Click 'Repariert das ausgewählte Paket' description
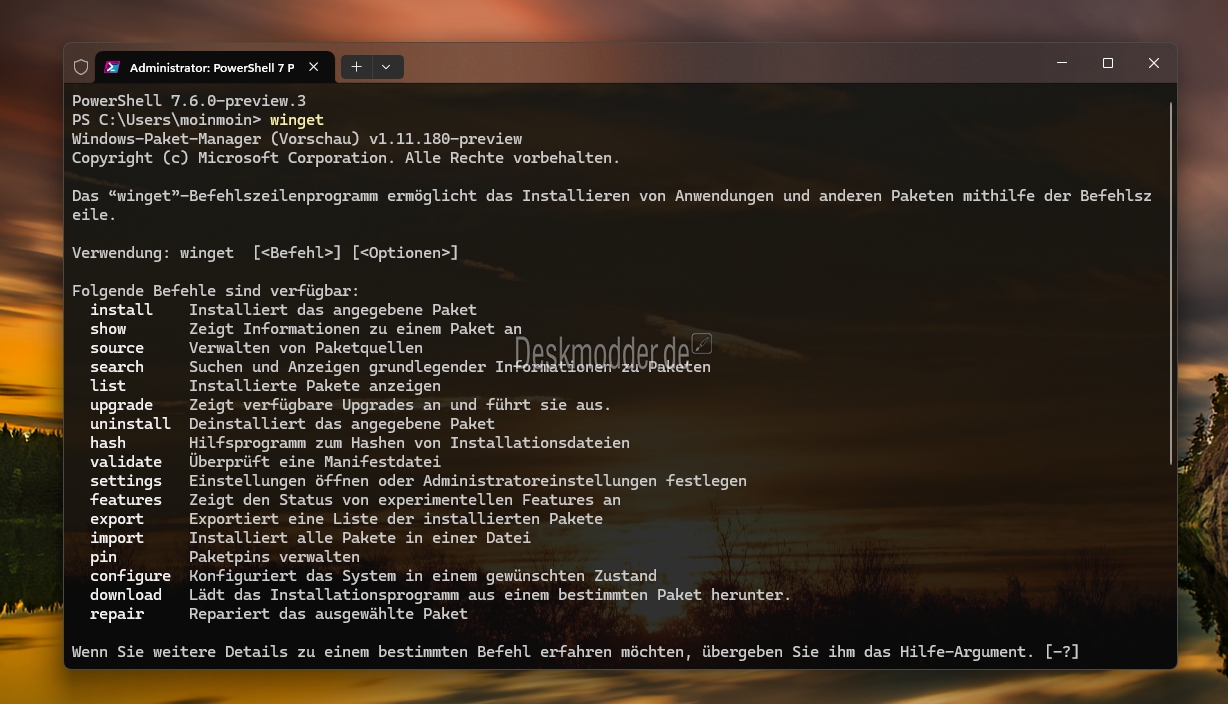 click(x=328, y=614)
